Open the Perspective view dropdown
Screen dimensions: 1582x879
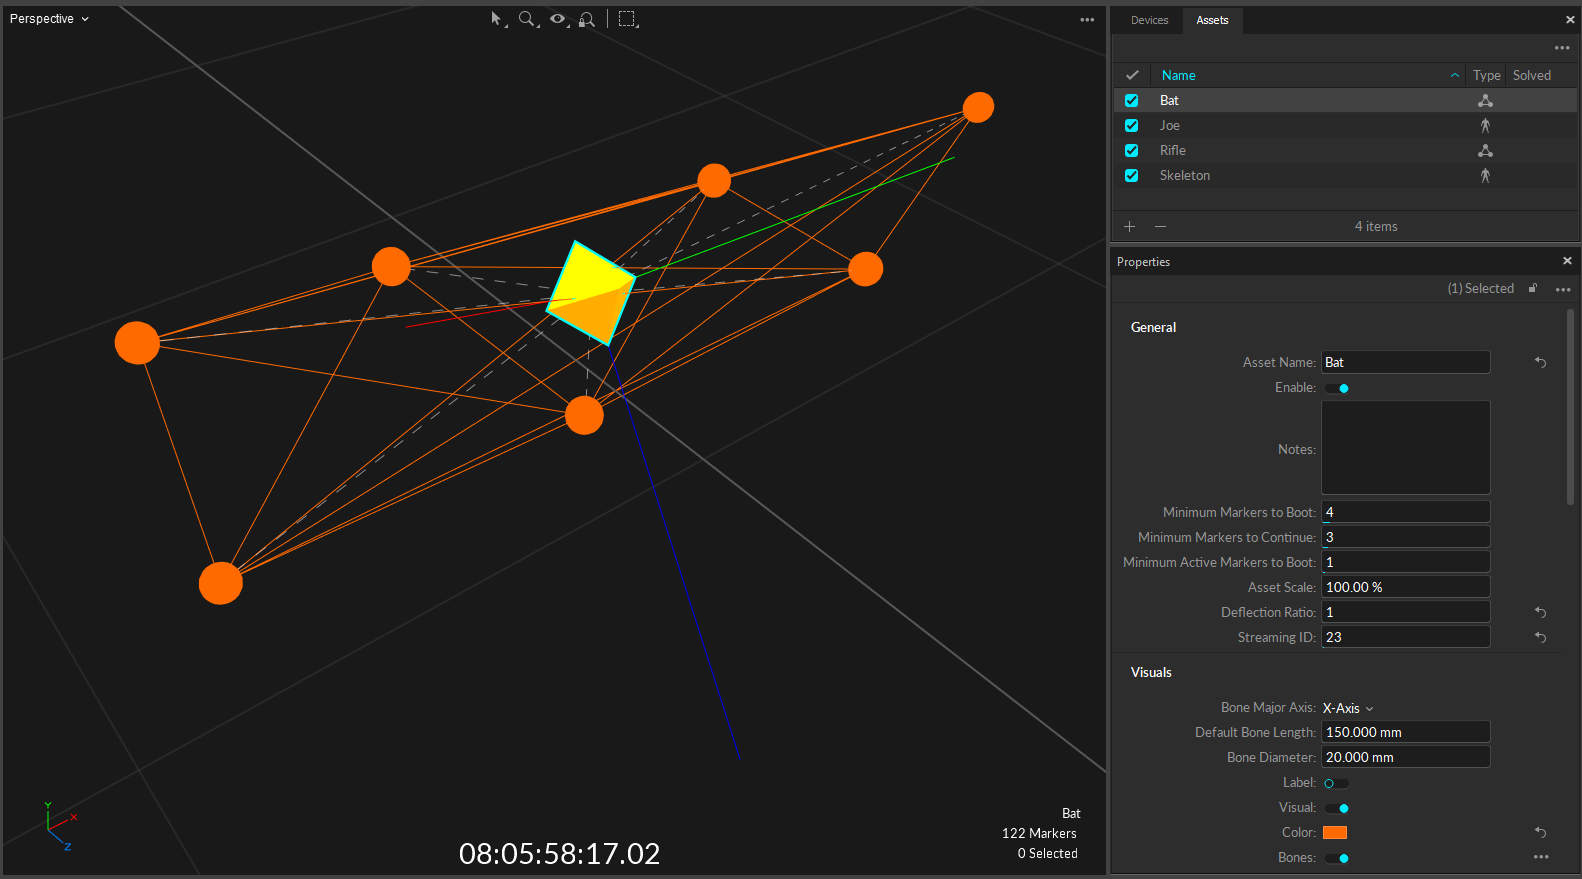(49, 19)
